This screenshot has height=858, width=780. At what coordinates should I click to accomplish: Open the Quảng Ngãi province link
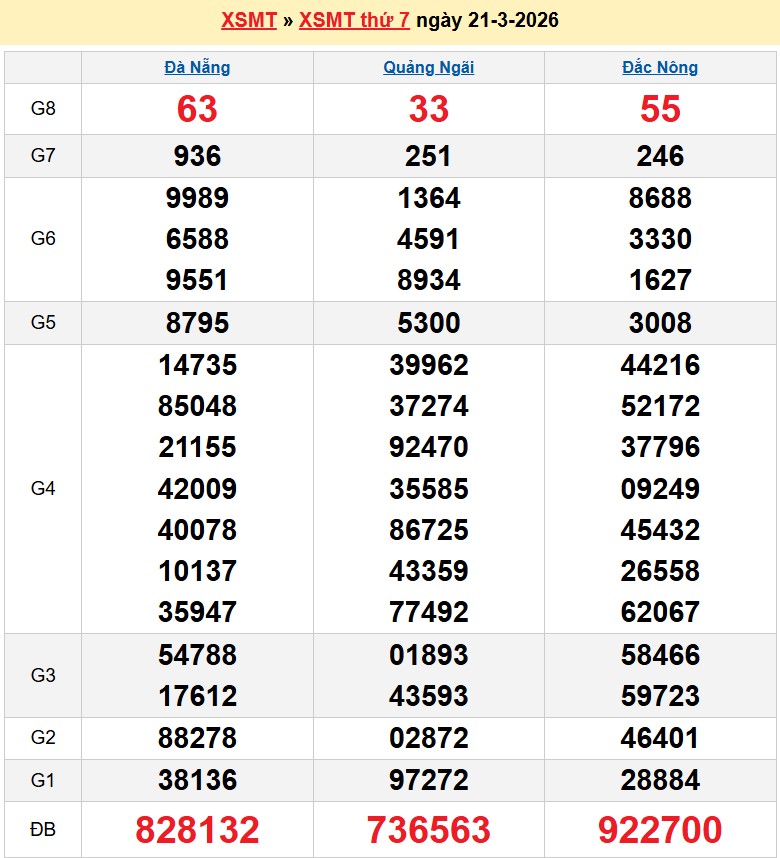(x=428, y=68)
